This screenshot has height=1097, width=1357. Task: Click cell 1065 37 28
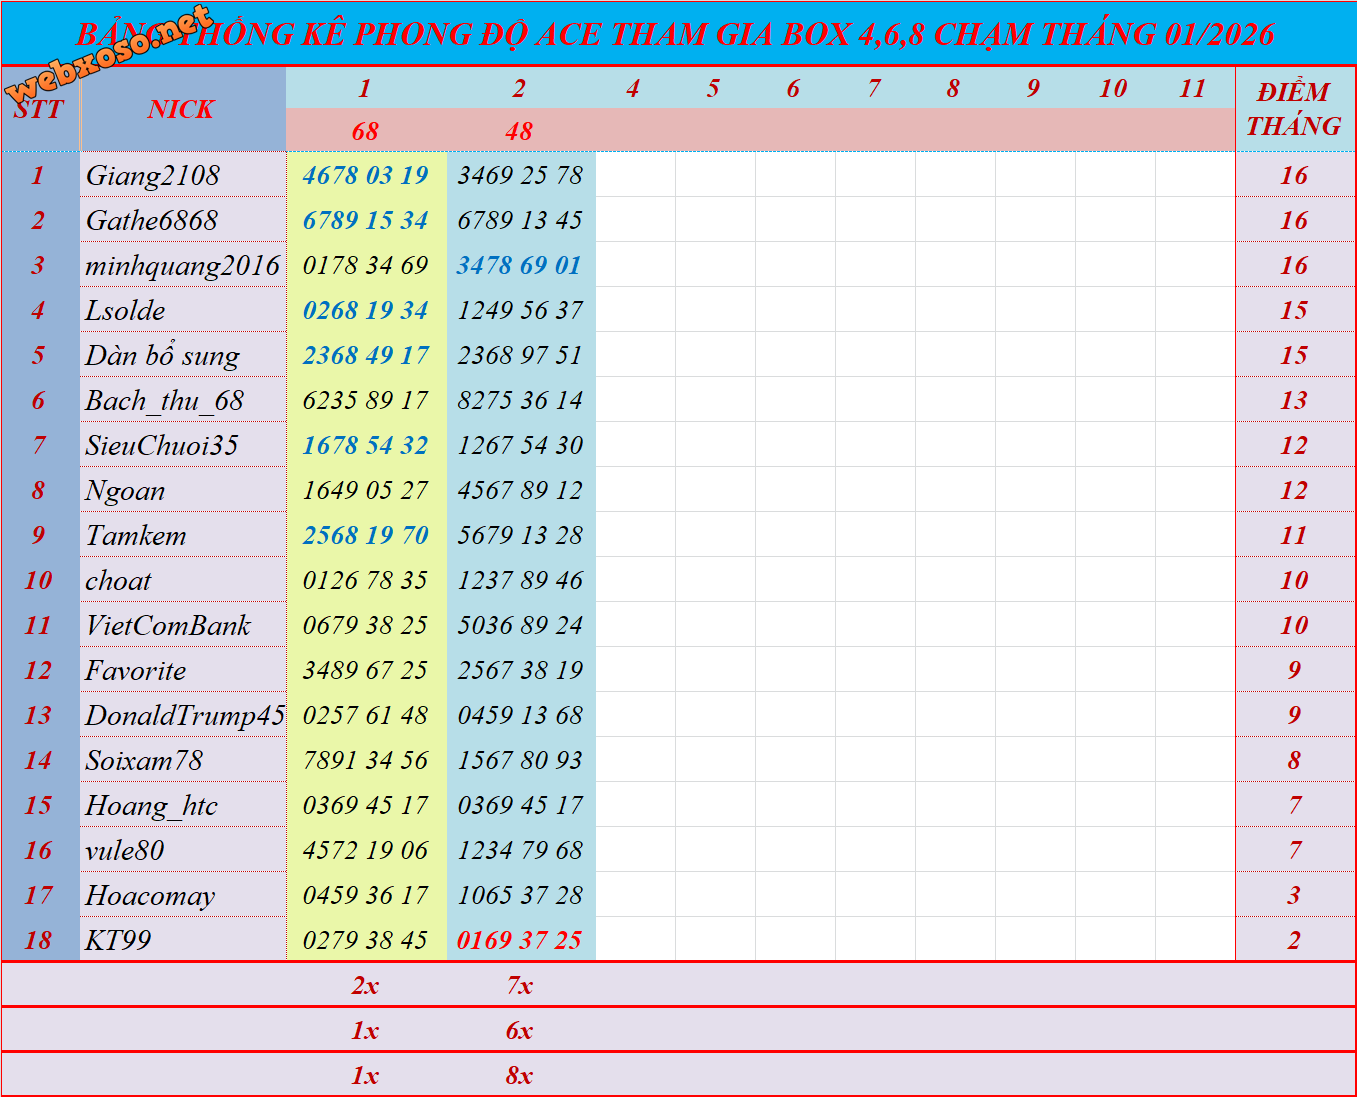point(520,895)
